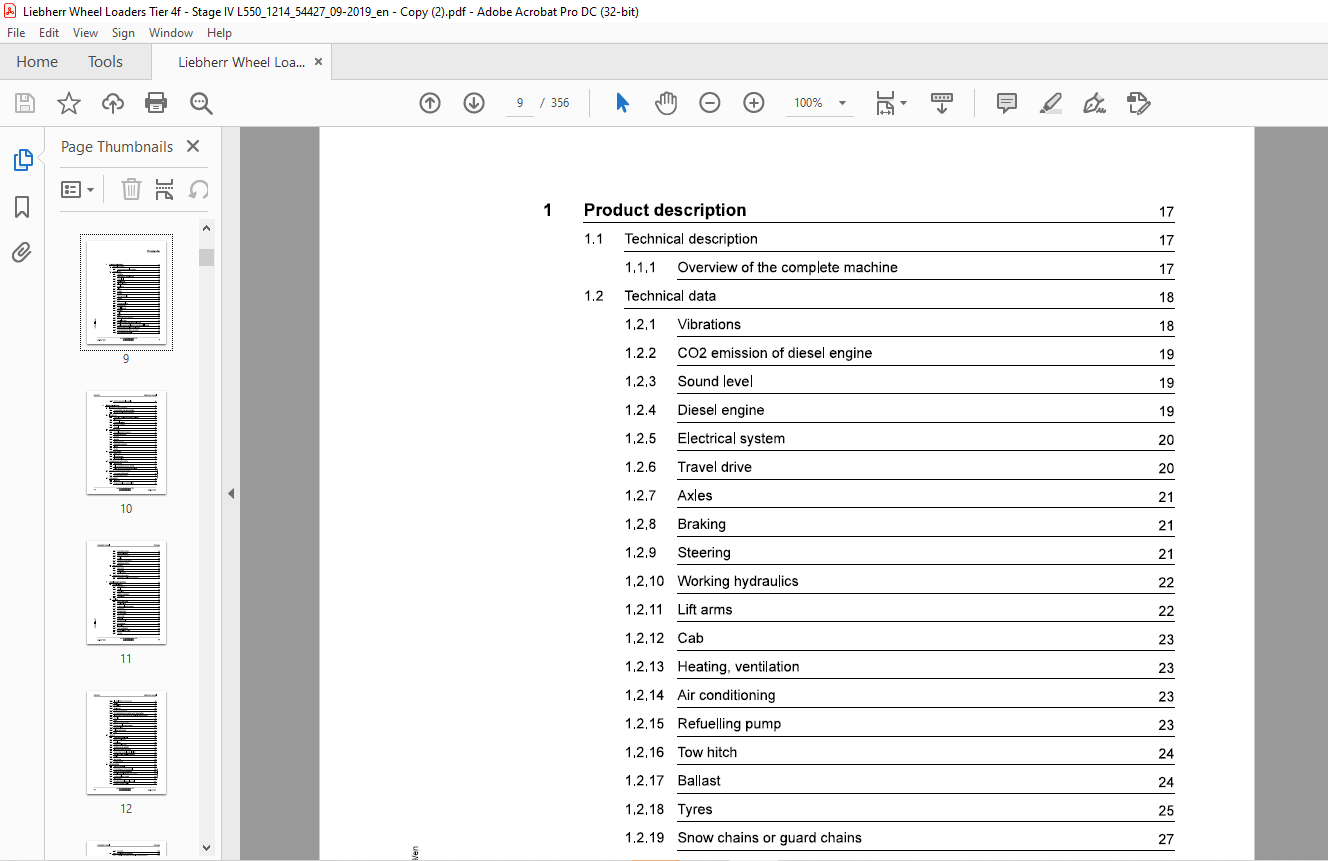Select the Liebherr Wheel Loa... document tab
The height and width of the screenshot is (861, 1328).
[x=241, y=62]
